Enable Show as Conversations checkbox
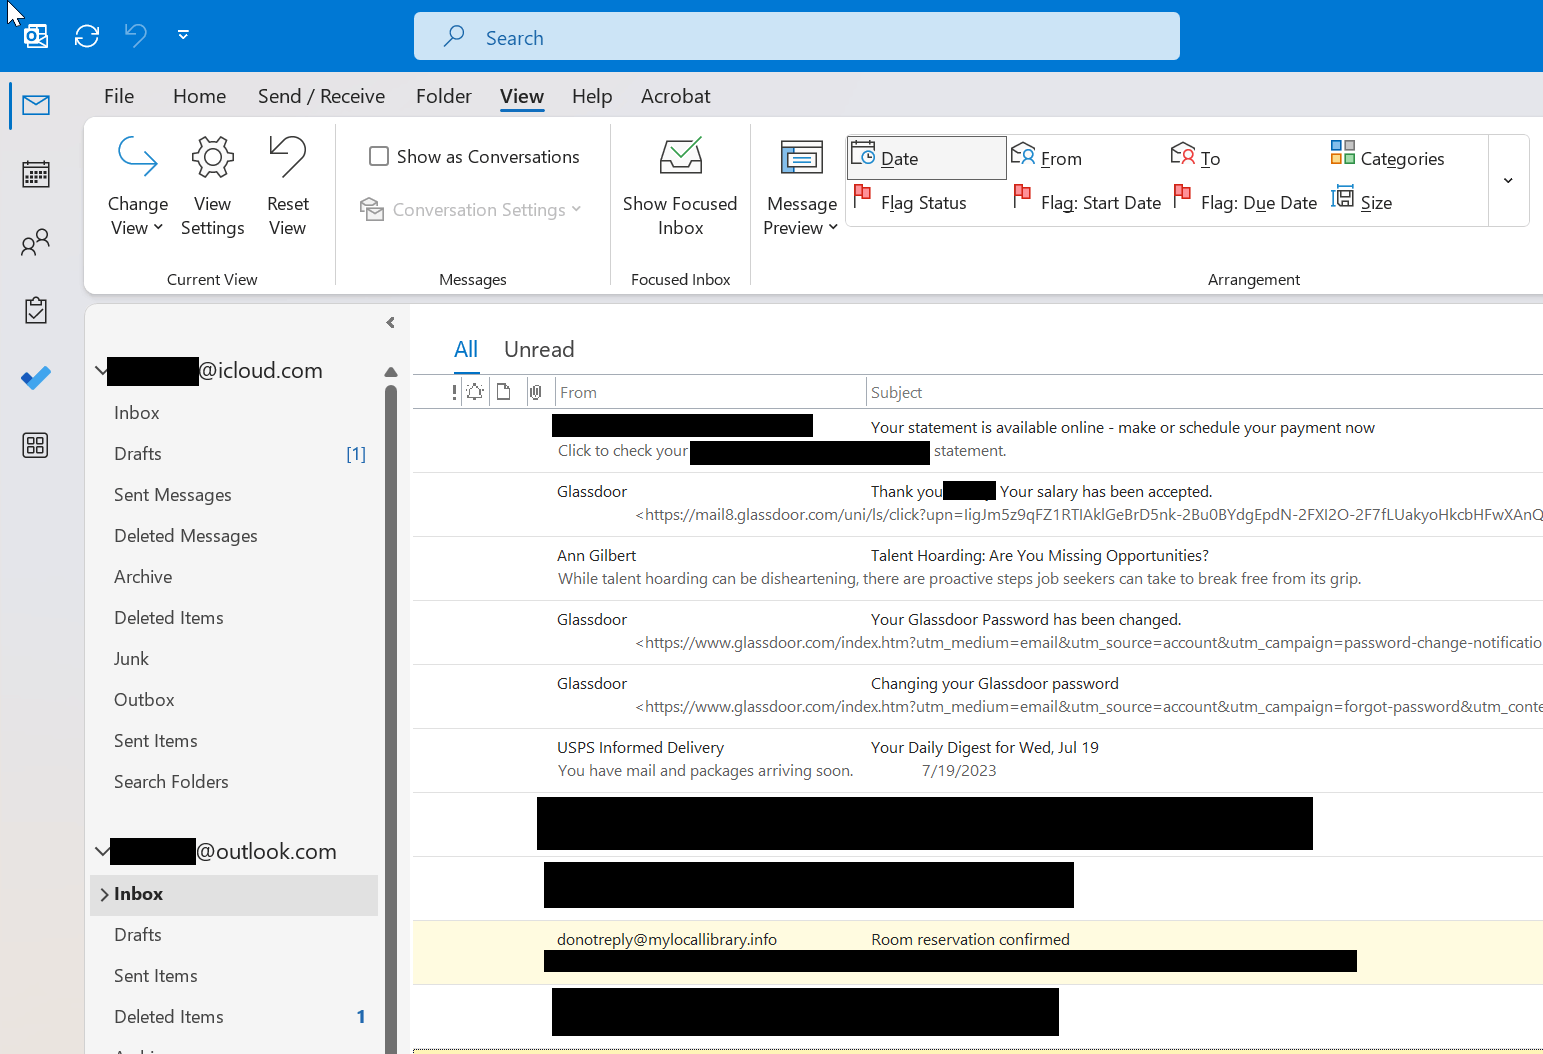 pyautogui.click(x=474, y=156)
